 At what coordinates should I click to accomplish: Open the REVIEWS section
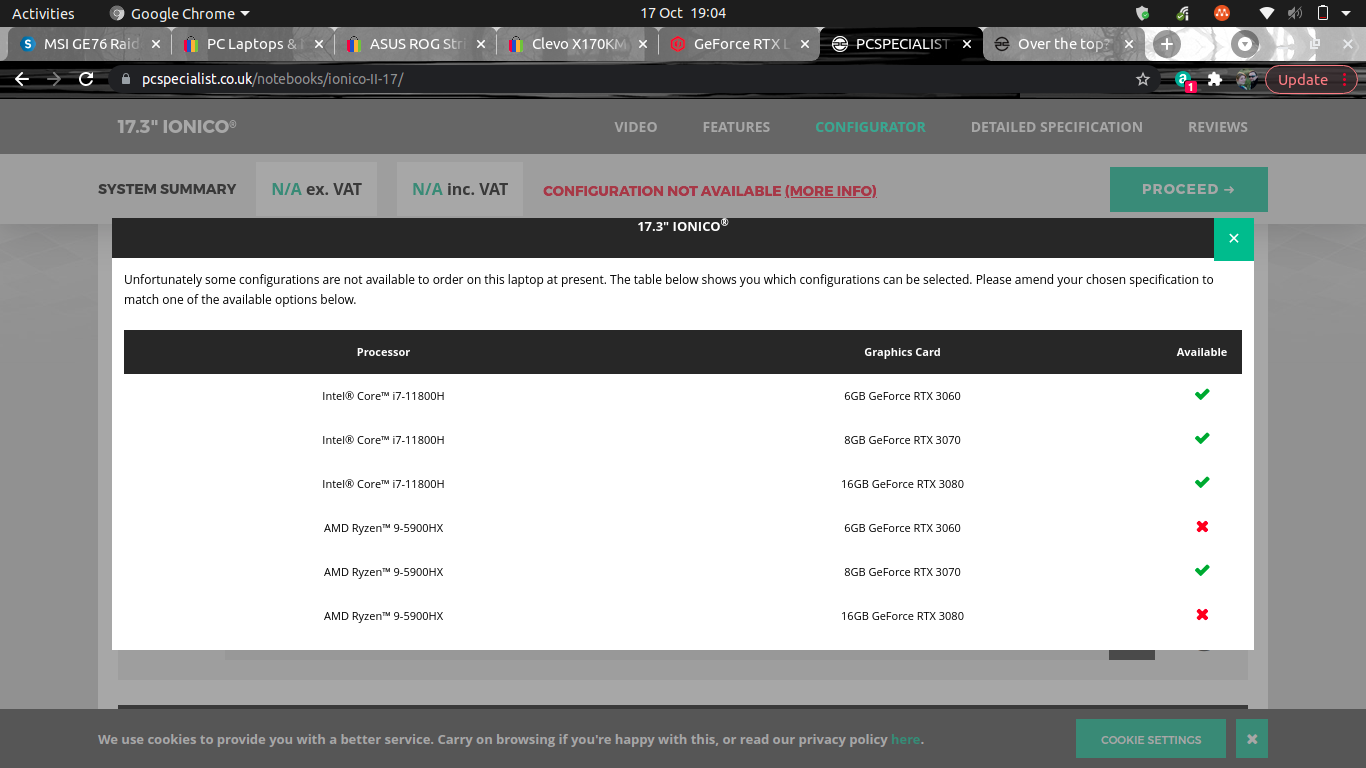tap(1218, 127)
